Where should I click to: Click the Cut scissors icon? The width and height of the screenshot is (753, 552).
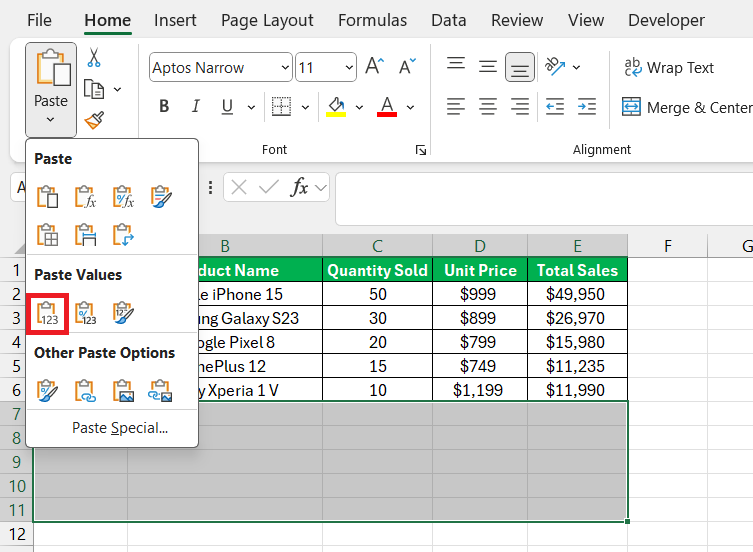(94, 57)
